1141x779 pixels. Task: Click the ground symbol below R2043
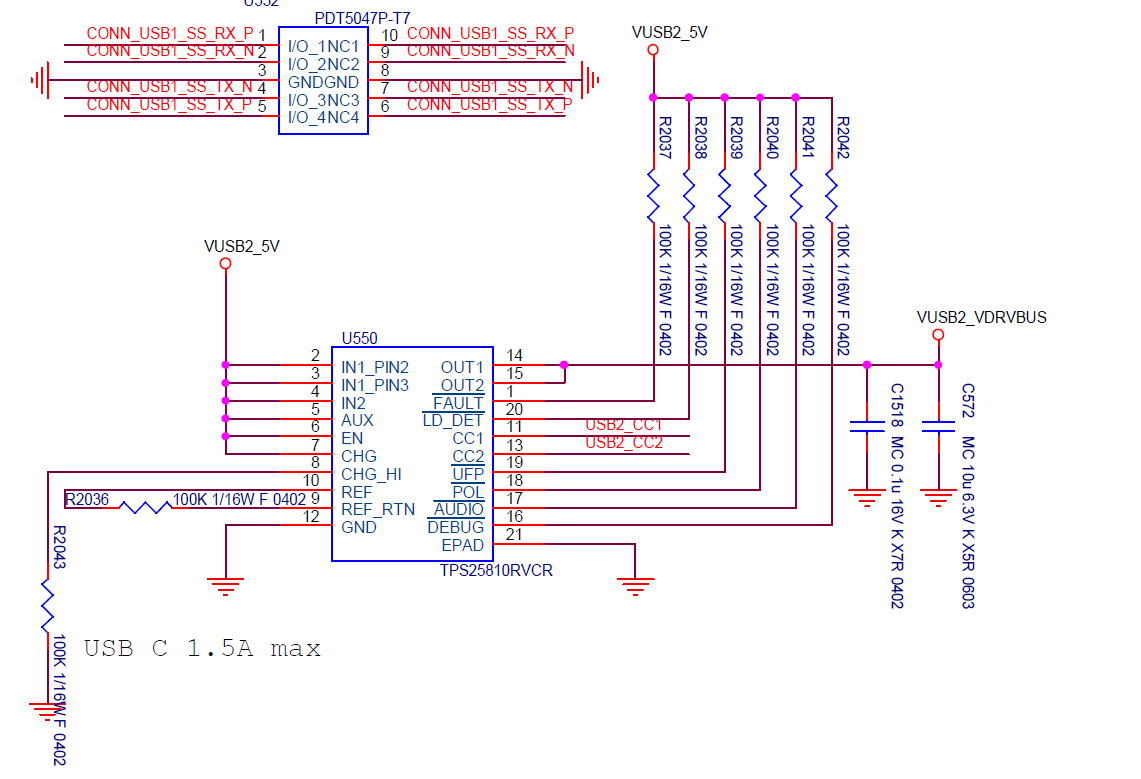point(45,712)
